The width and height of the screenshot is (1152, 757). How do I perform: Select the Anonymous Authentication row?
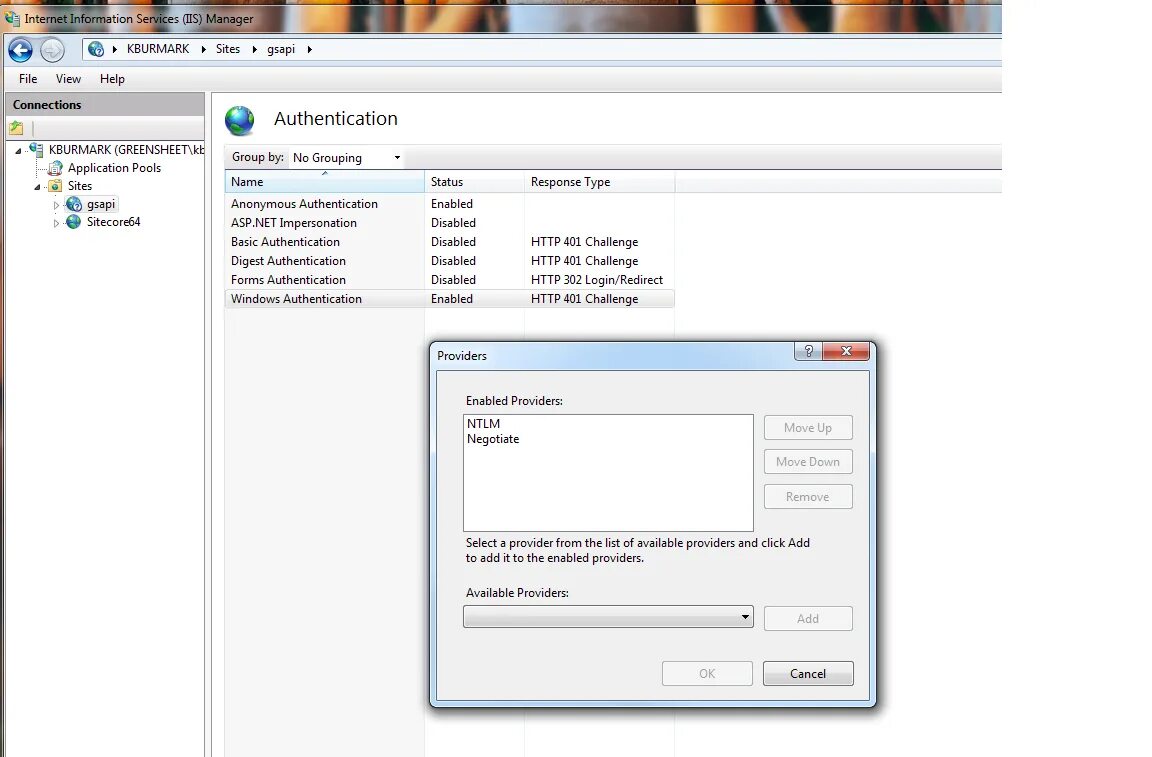click(449, 204)
